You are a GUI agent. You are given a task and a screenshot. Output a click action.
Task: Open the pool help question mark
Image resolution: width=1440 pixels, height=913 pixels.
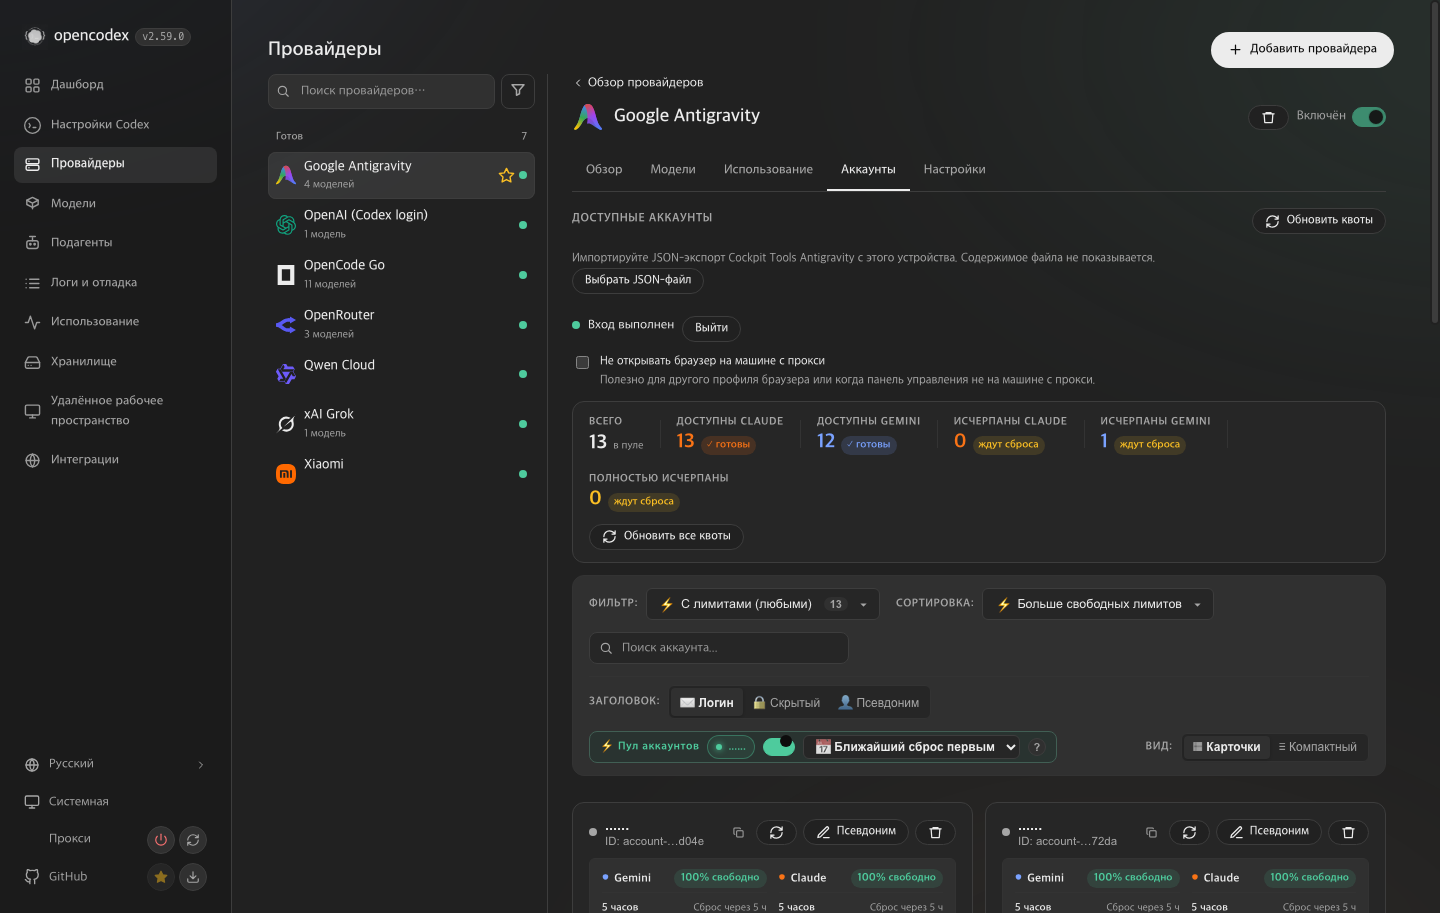(1037, 747)
